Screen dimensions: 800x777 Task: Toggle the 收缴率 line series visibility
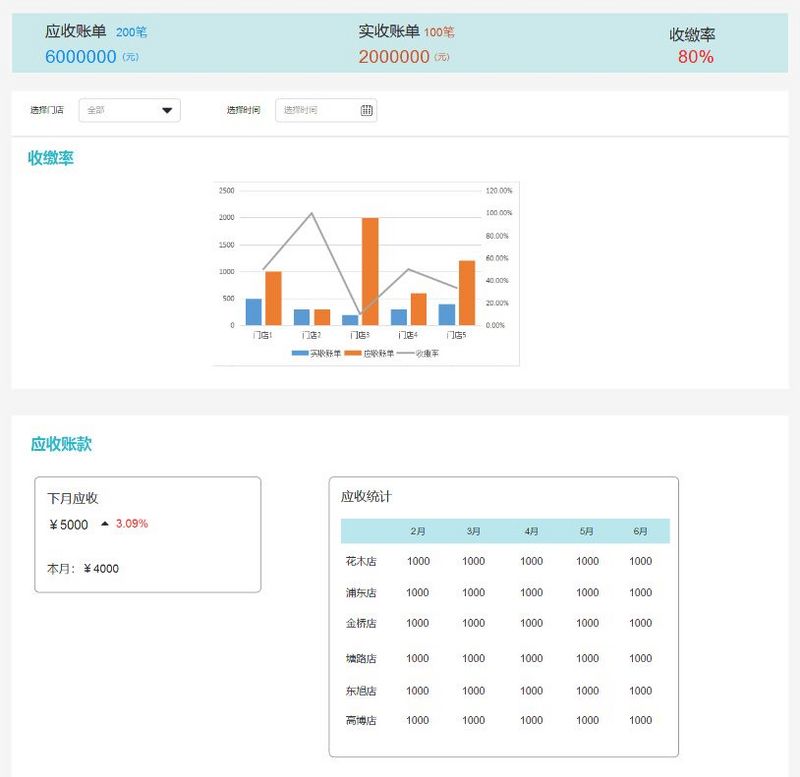[420, 355]
